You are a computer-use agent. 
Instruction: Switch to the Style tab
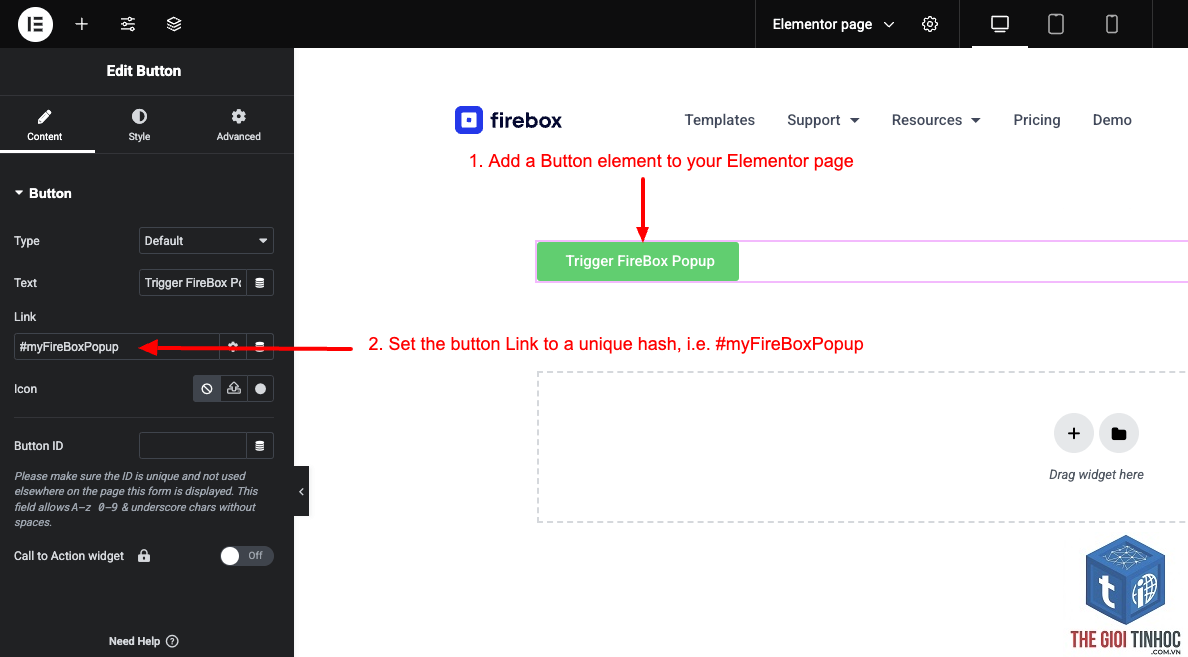pos(139,125)
